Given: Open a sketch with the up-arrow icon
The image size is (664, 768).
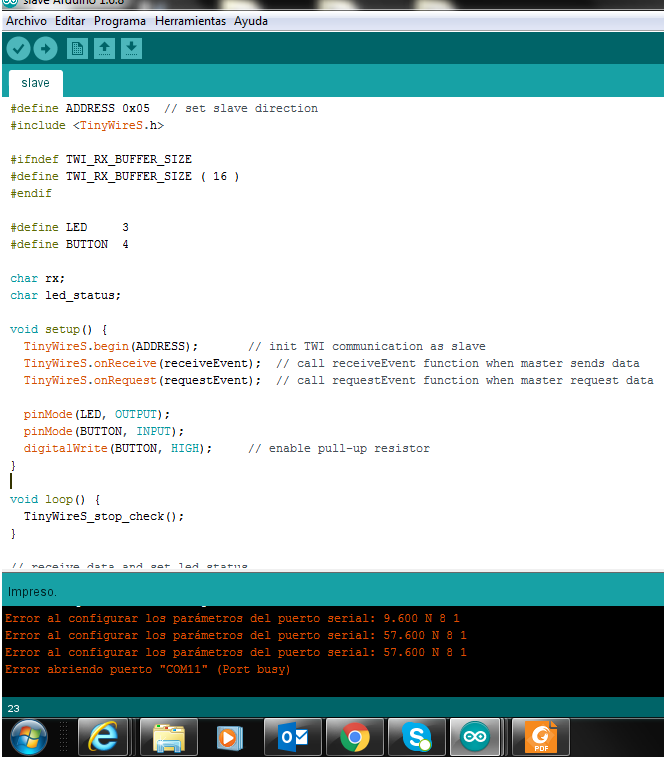Looking at the screenshot, I should click(x=104, y=48).
